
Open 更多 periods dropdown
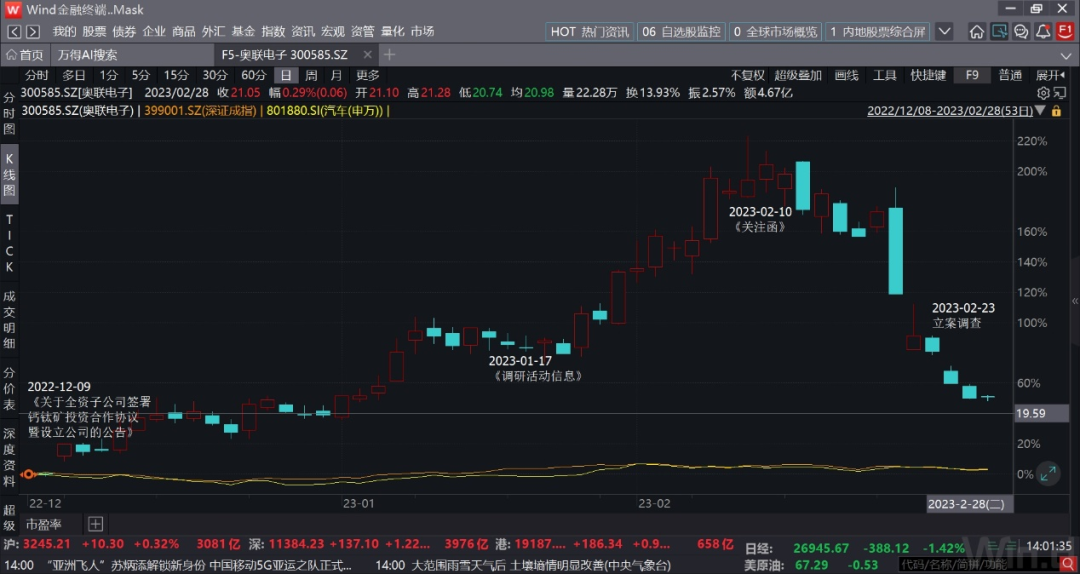[x=368, y=75]
